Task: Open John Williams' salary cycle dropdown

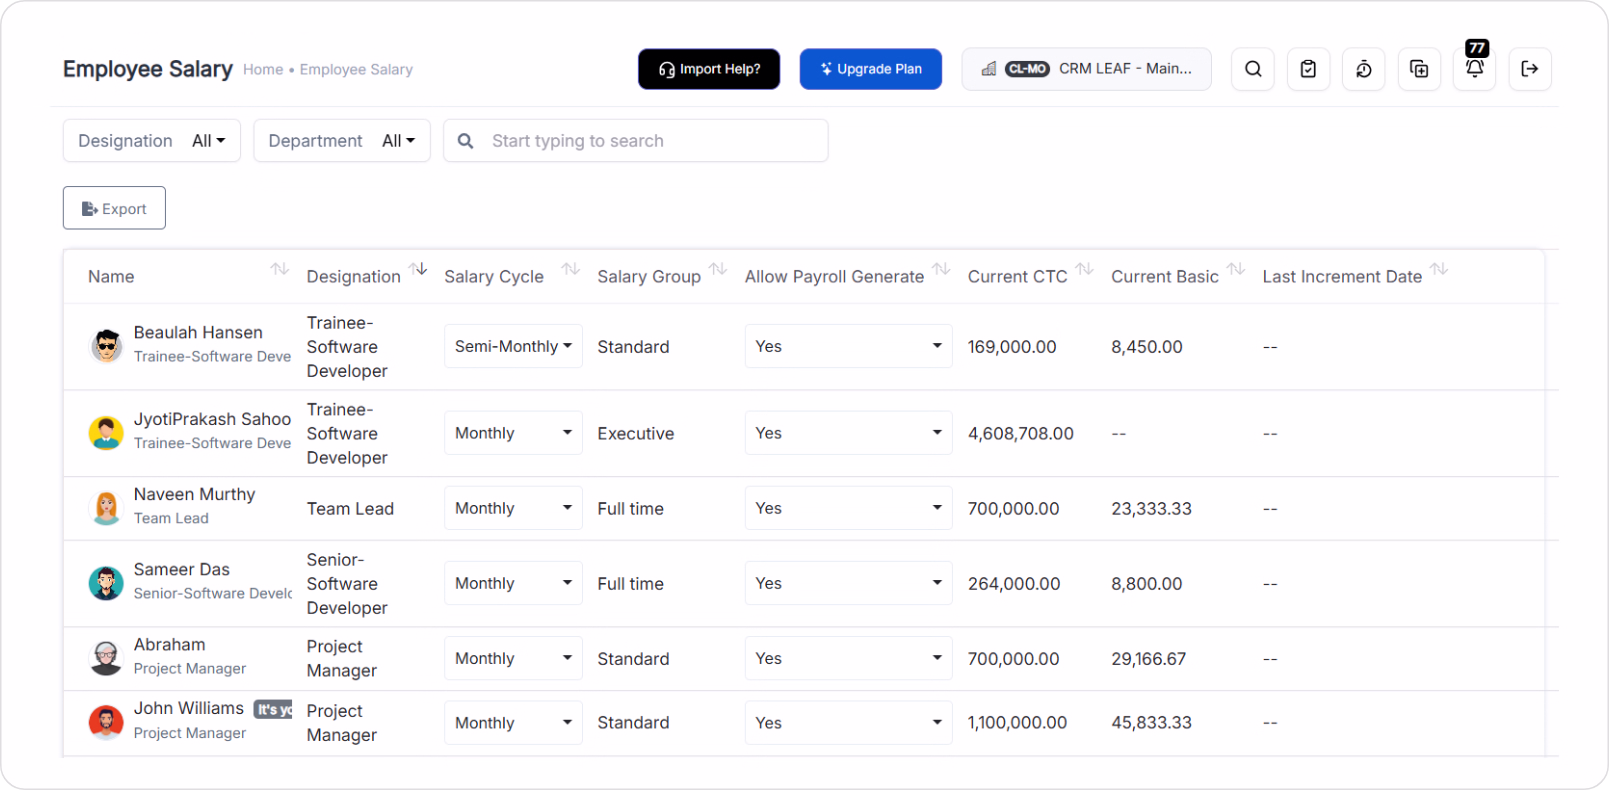Action: click(x=513, y=722)
